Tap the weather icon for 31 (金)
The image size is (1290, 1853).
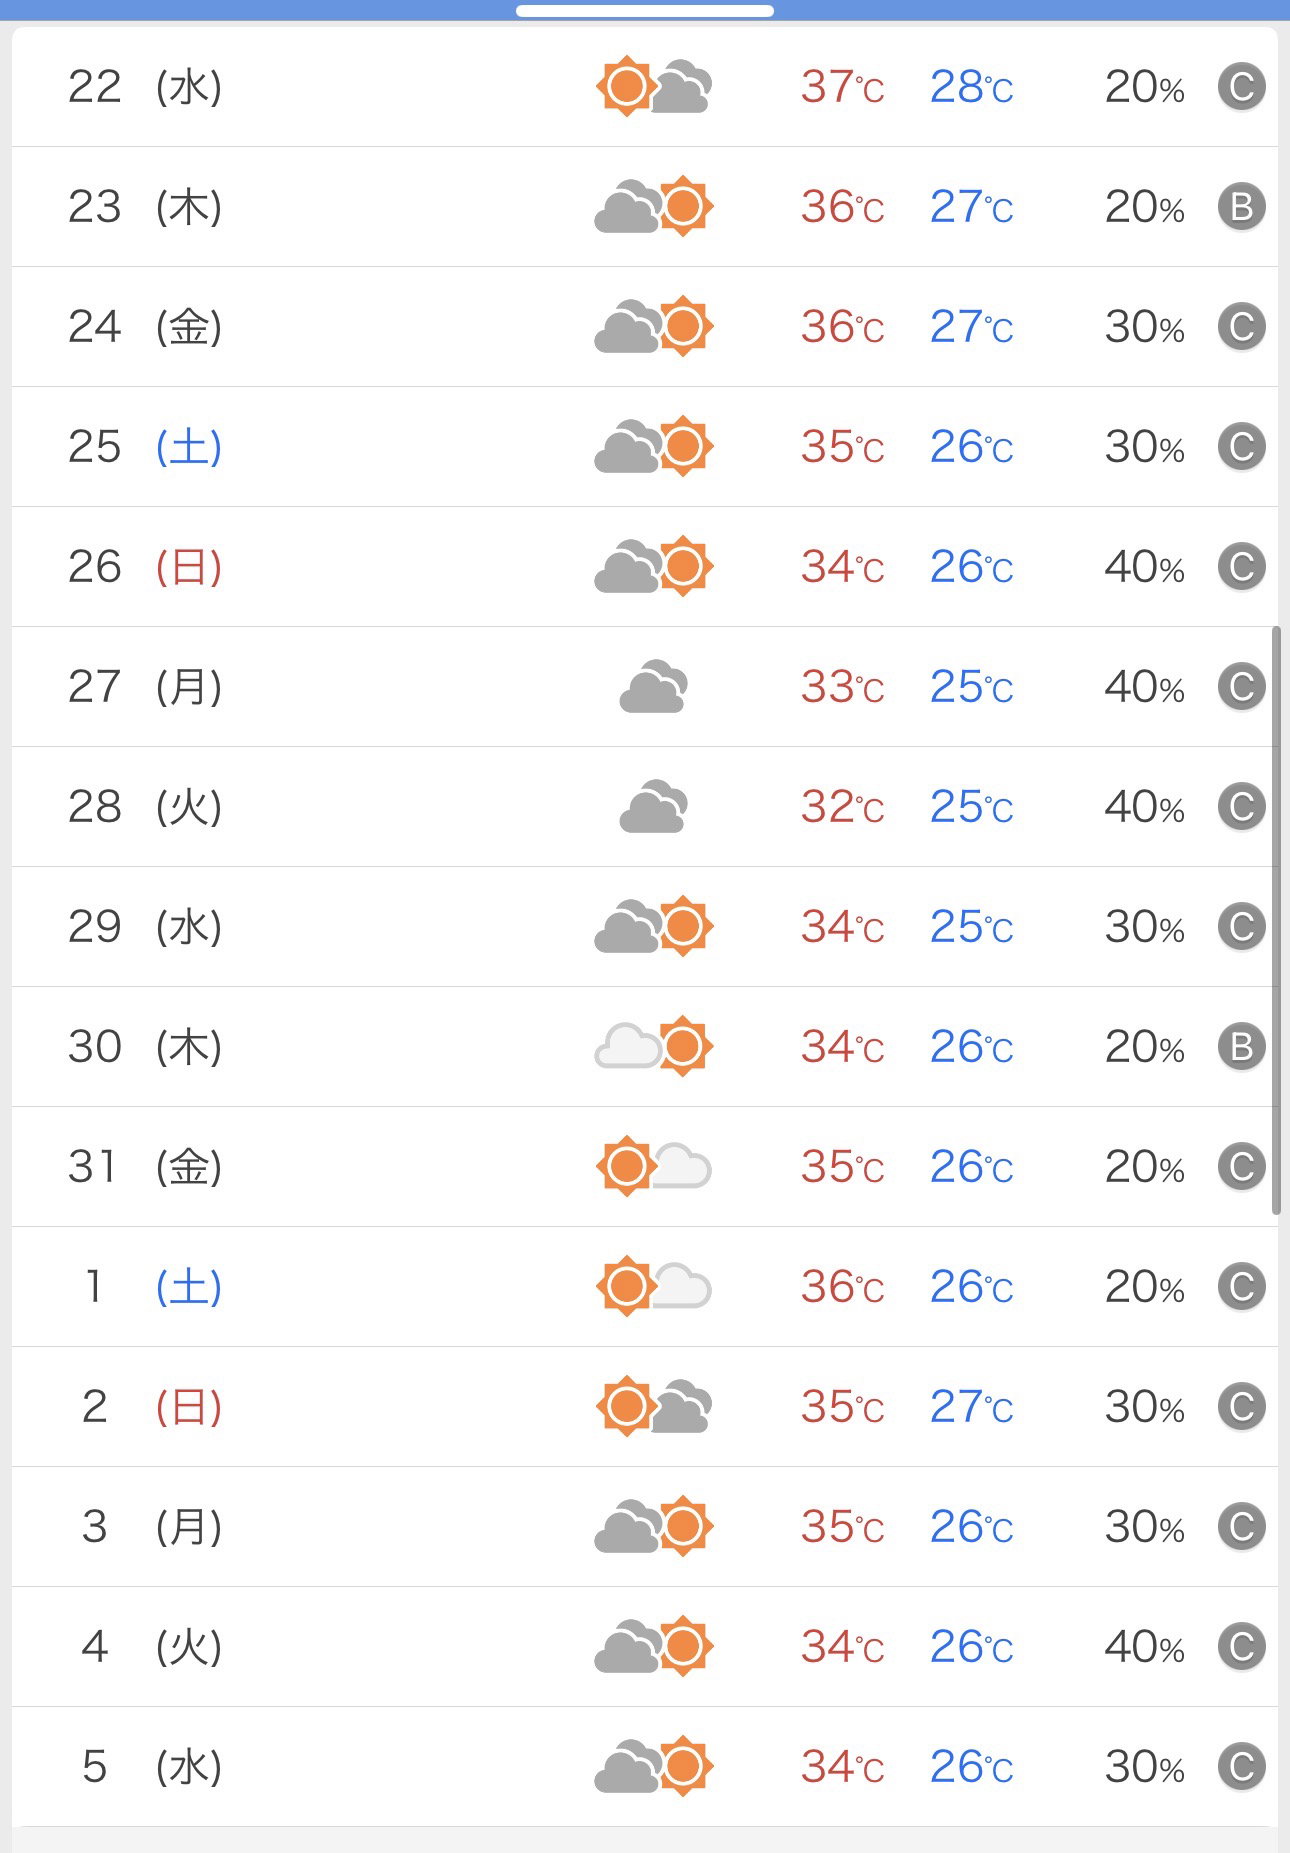(654, 1166)
